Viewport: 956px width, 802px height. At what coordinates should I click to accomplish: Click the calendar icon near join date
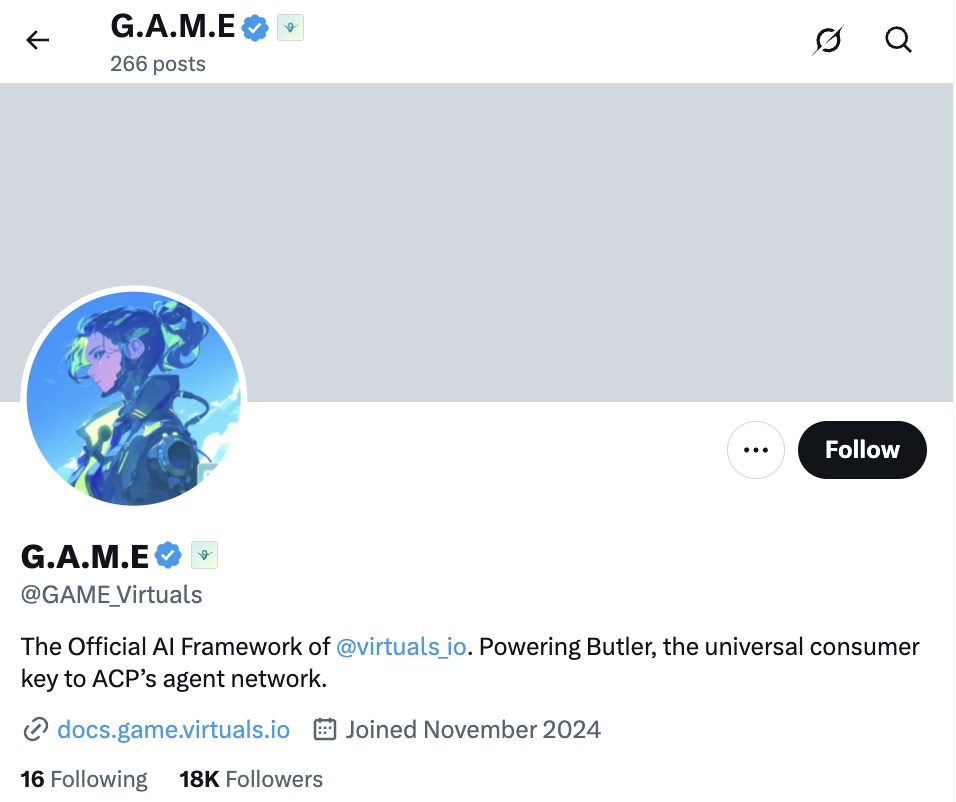pyautogui.click(x=325, y=729)
